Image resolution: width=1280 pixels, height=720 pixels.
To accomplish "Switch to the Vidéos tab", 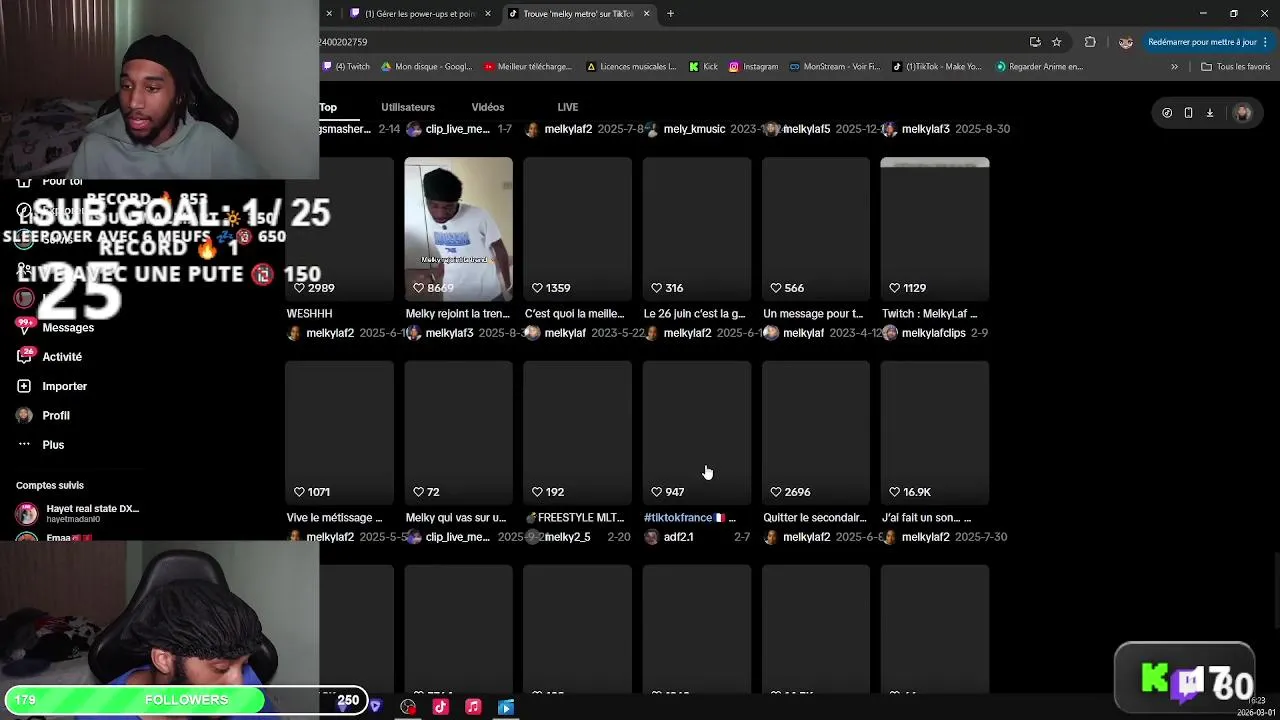I will pos(488,107).
